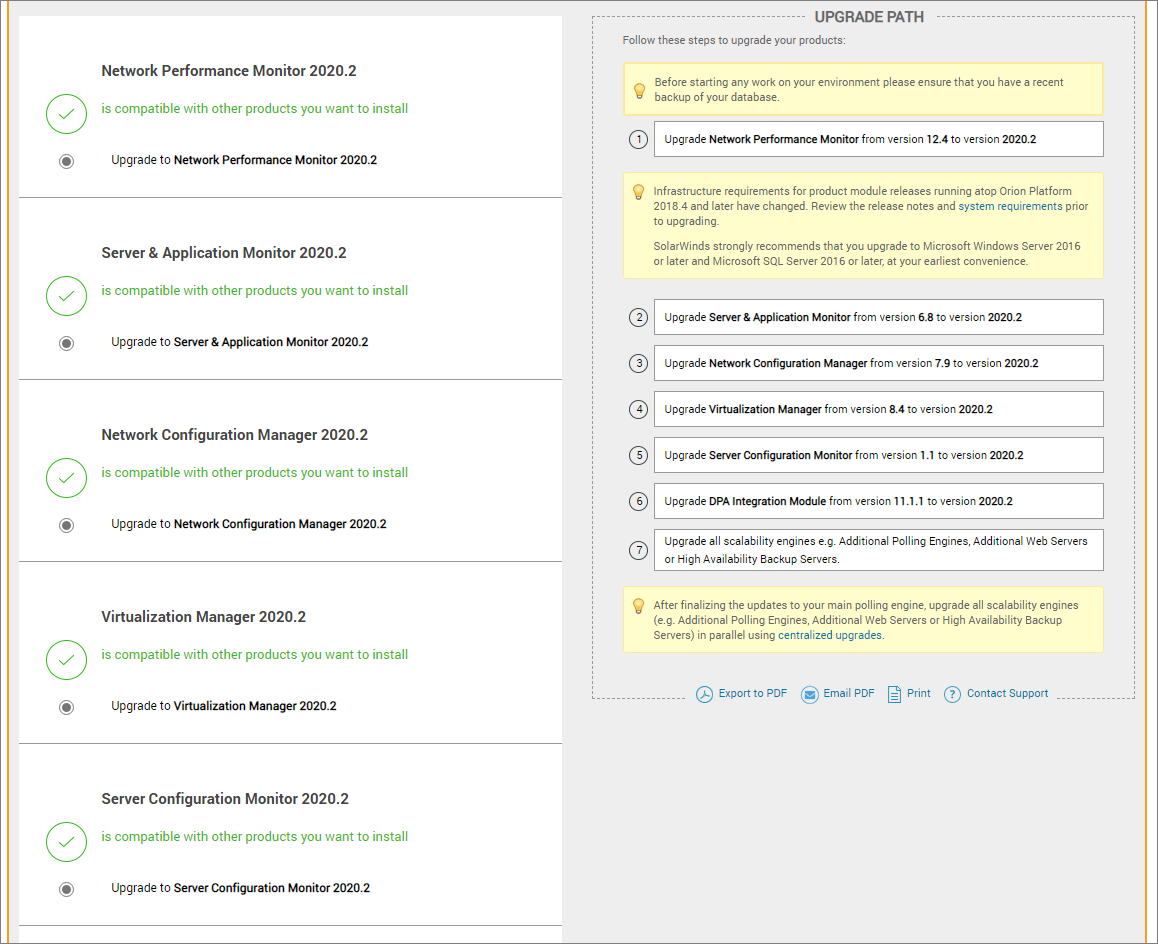Click the Contact Support question mark icon
The image size is (1158, 944).
click(952, 694)
